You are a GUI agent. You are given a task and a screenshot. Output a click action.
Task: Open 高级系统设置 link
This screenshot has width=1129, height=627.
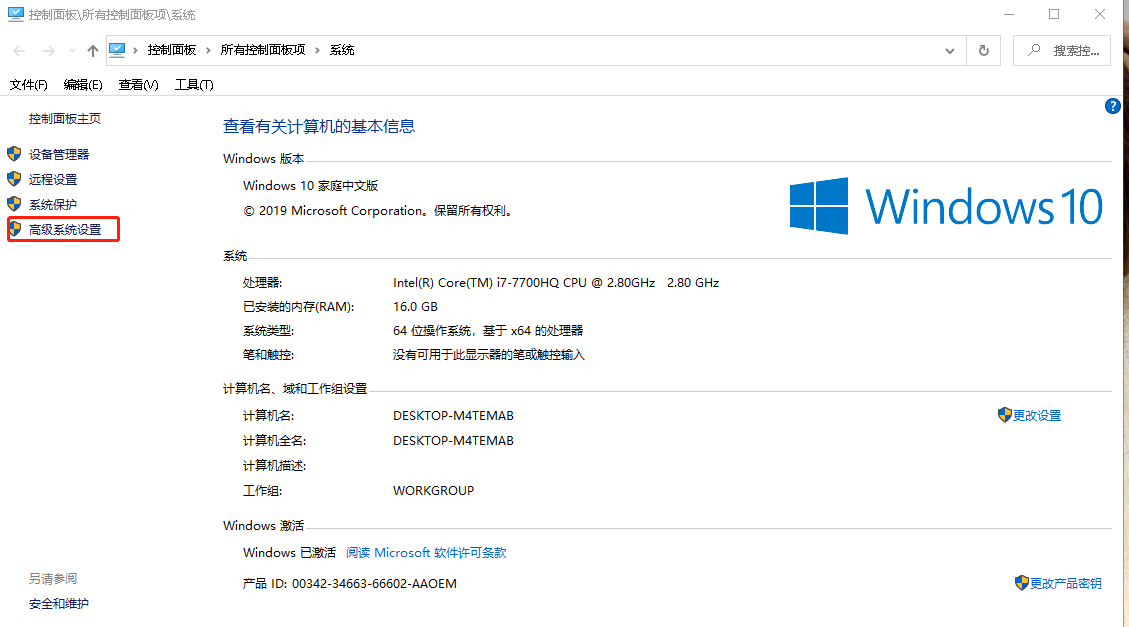(65, 230)
